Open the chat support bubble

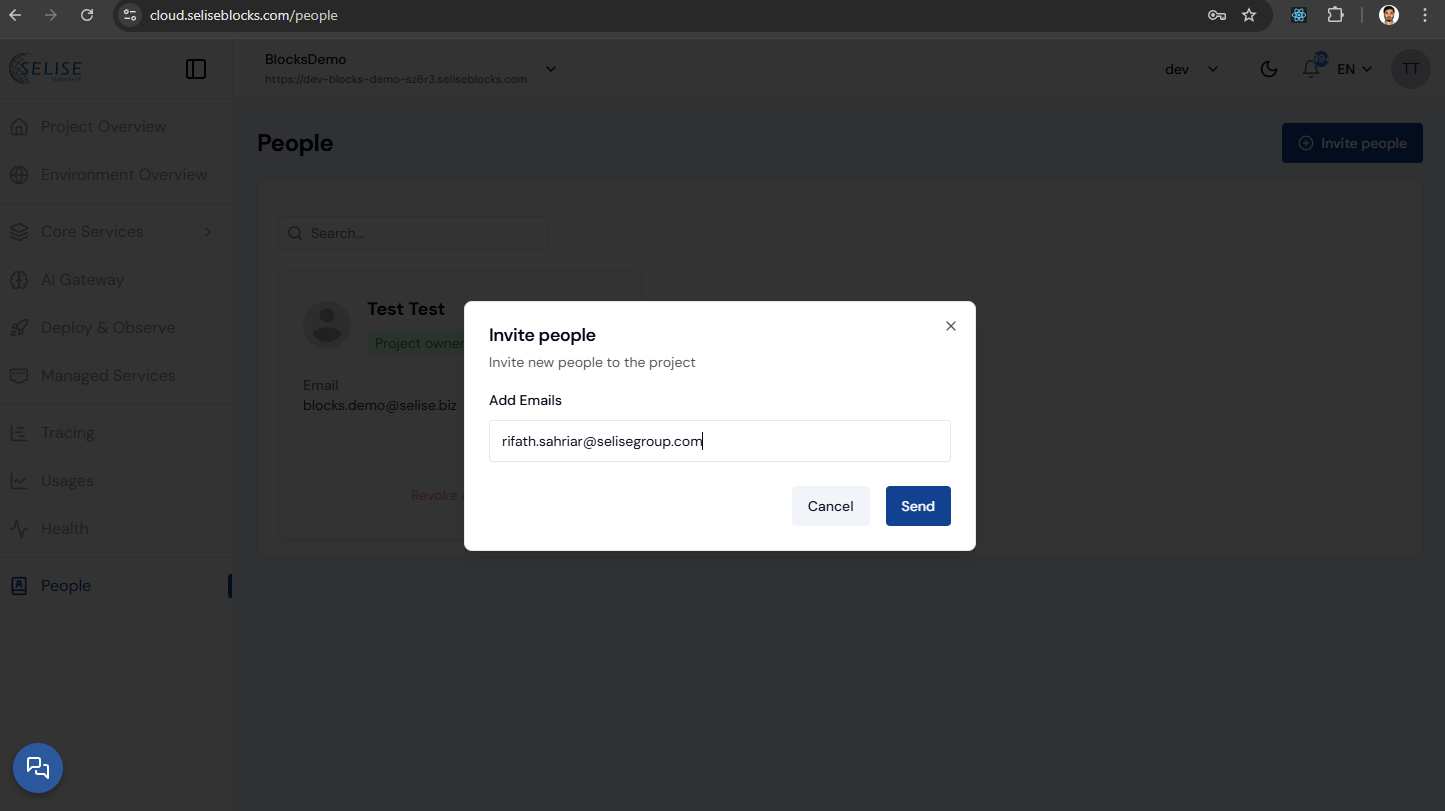click(38, 768)
